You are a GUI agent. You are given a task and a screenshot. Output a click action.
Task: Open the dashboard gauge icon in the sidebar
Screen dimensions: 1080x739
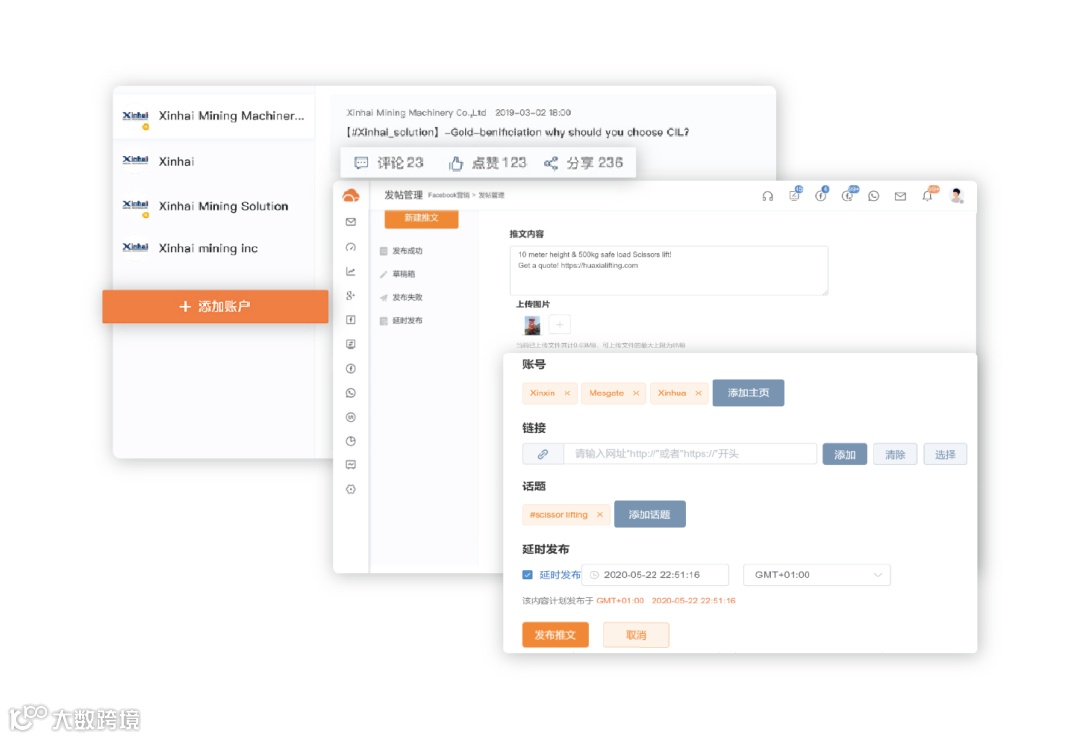tap(351, 247)
